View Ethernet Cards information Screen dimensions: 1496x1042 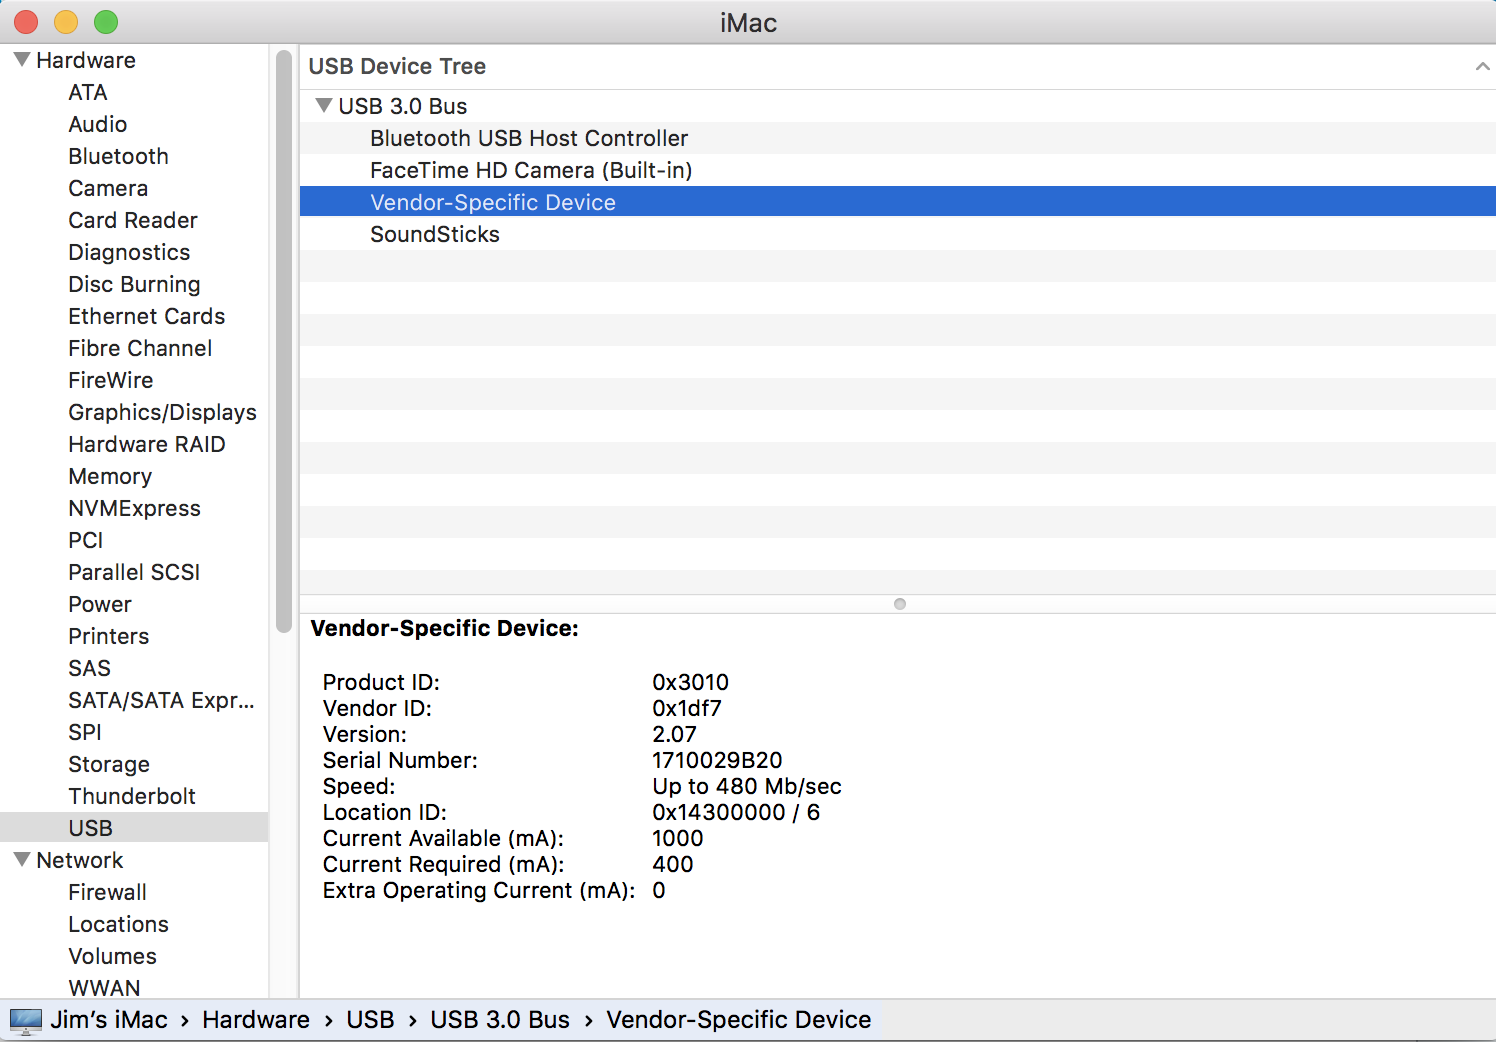[x=147, y=316]
